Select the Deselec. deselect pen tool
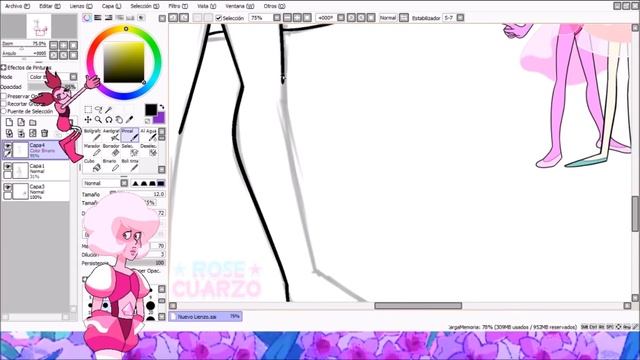 (149, 150)
